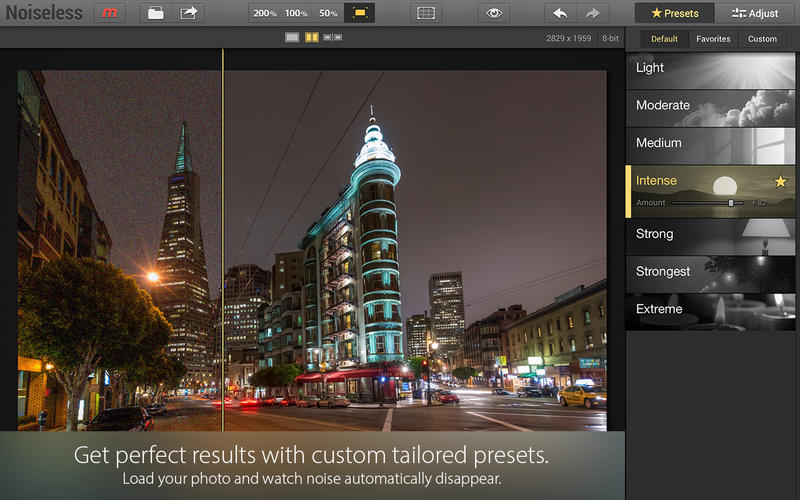Viewport: 800px width, 500px height.
Task: Click the undo arrow
Action: (x=560, y=13)
